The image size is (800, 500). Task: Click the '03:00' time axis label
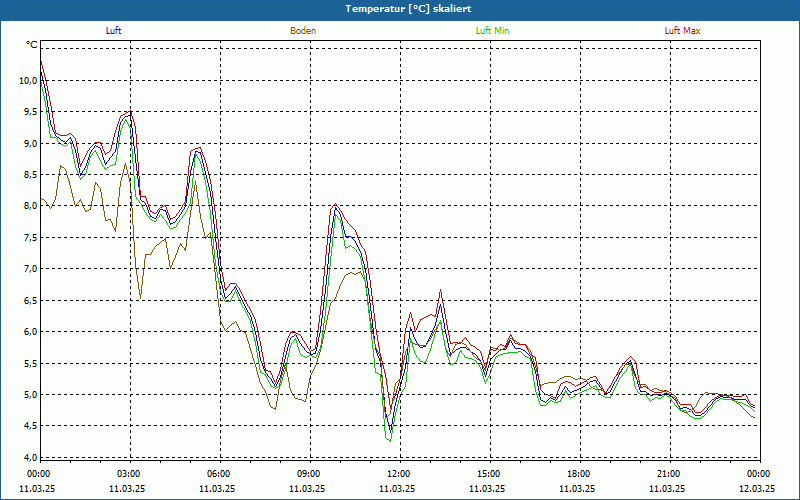tap(131, 474)
